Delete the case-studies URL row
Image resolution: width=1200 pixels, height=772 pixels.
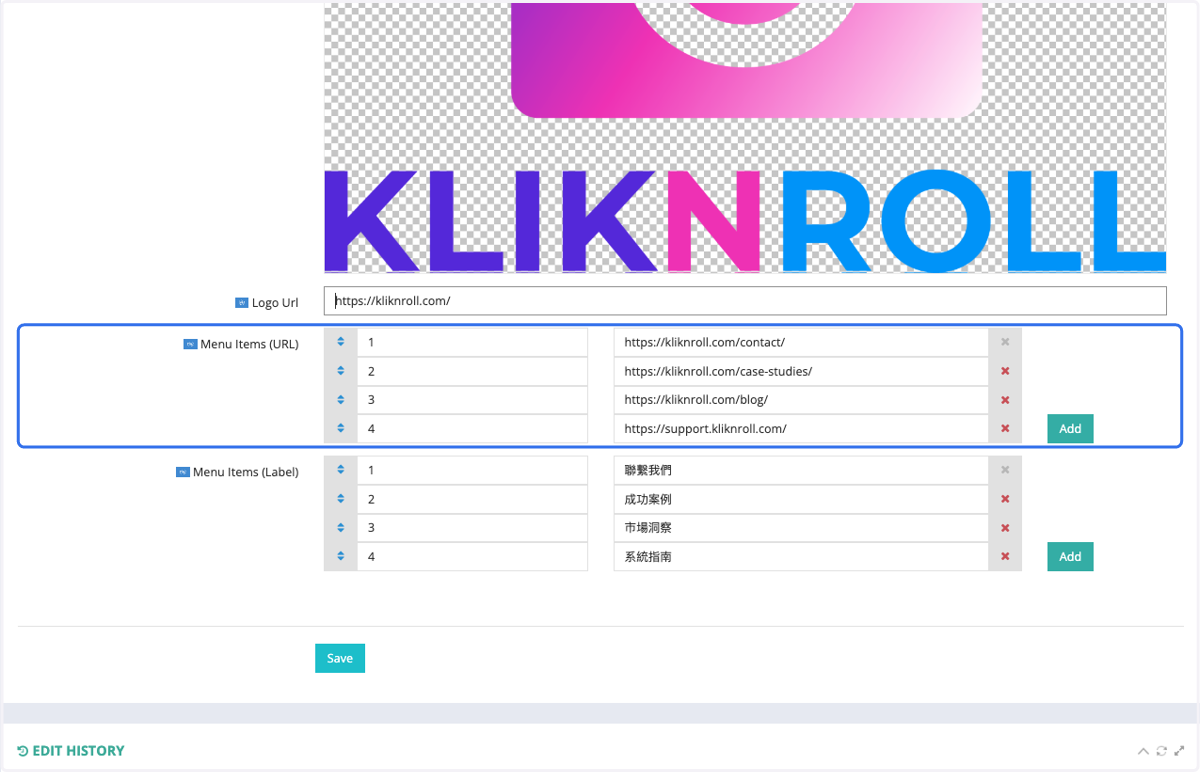[x=1005, y=371]
